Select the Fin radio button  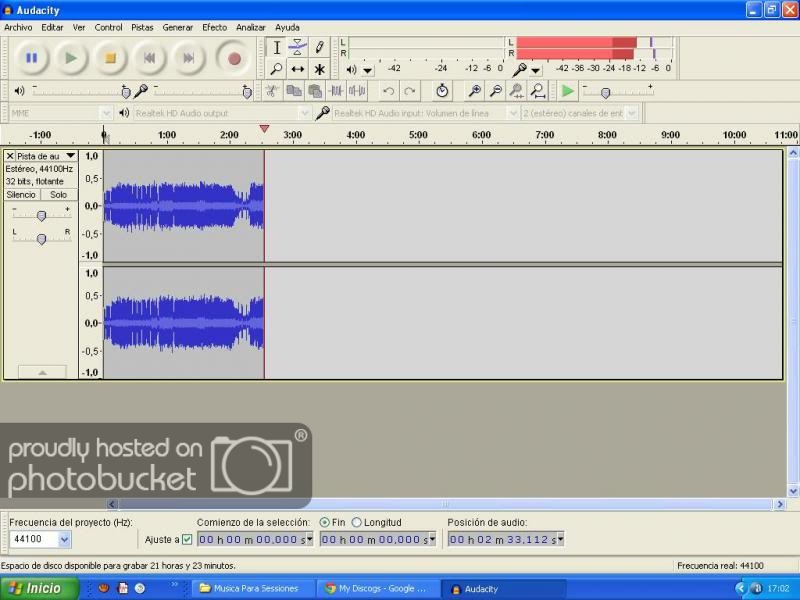325,522
